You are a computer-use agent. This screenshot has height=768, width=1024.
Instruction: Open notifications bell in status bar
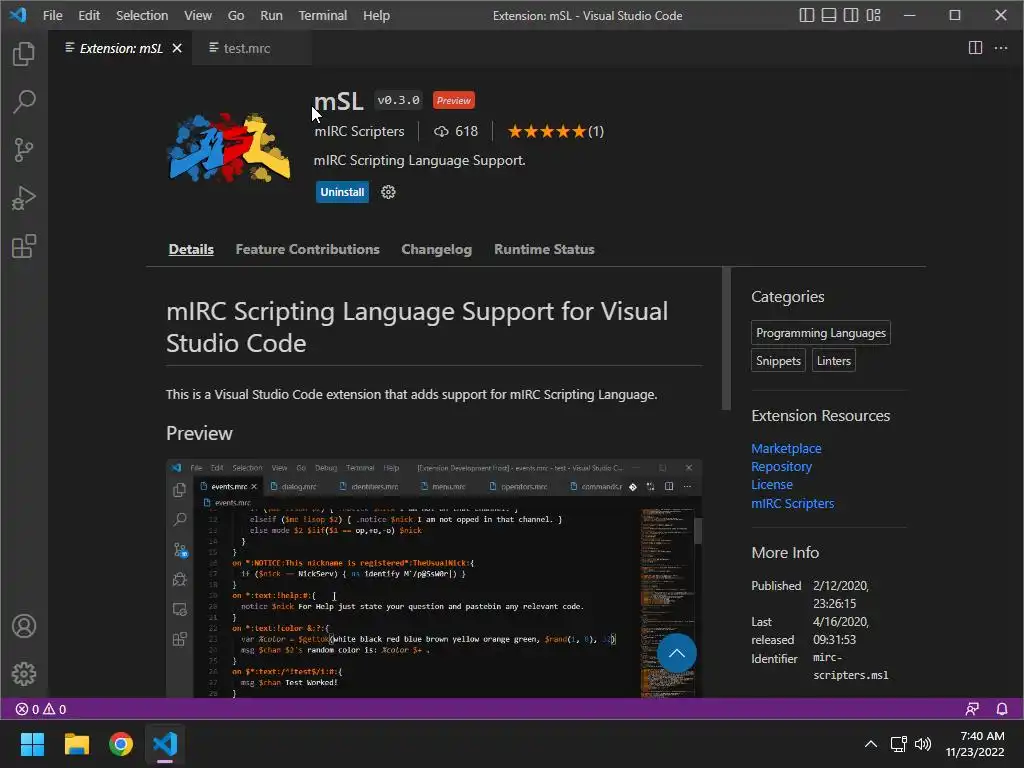click(1002, 709)
